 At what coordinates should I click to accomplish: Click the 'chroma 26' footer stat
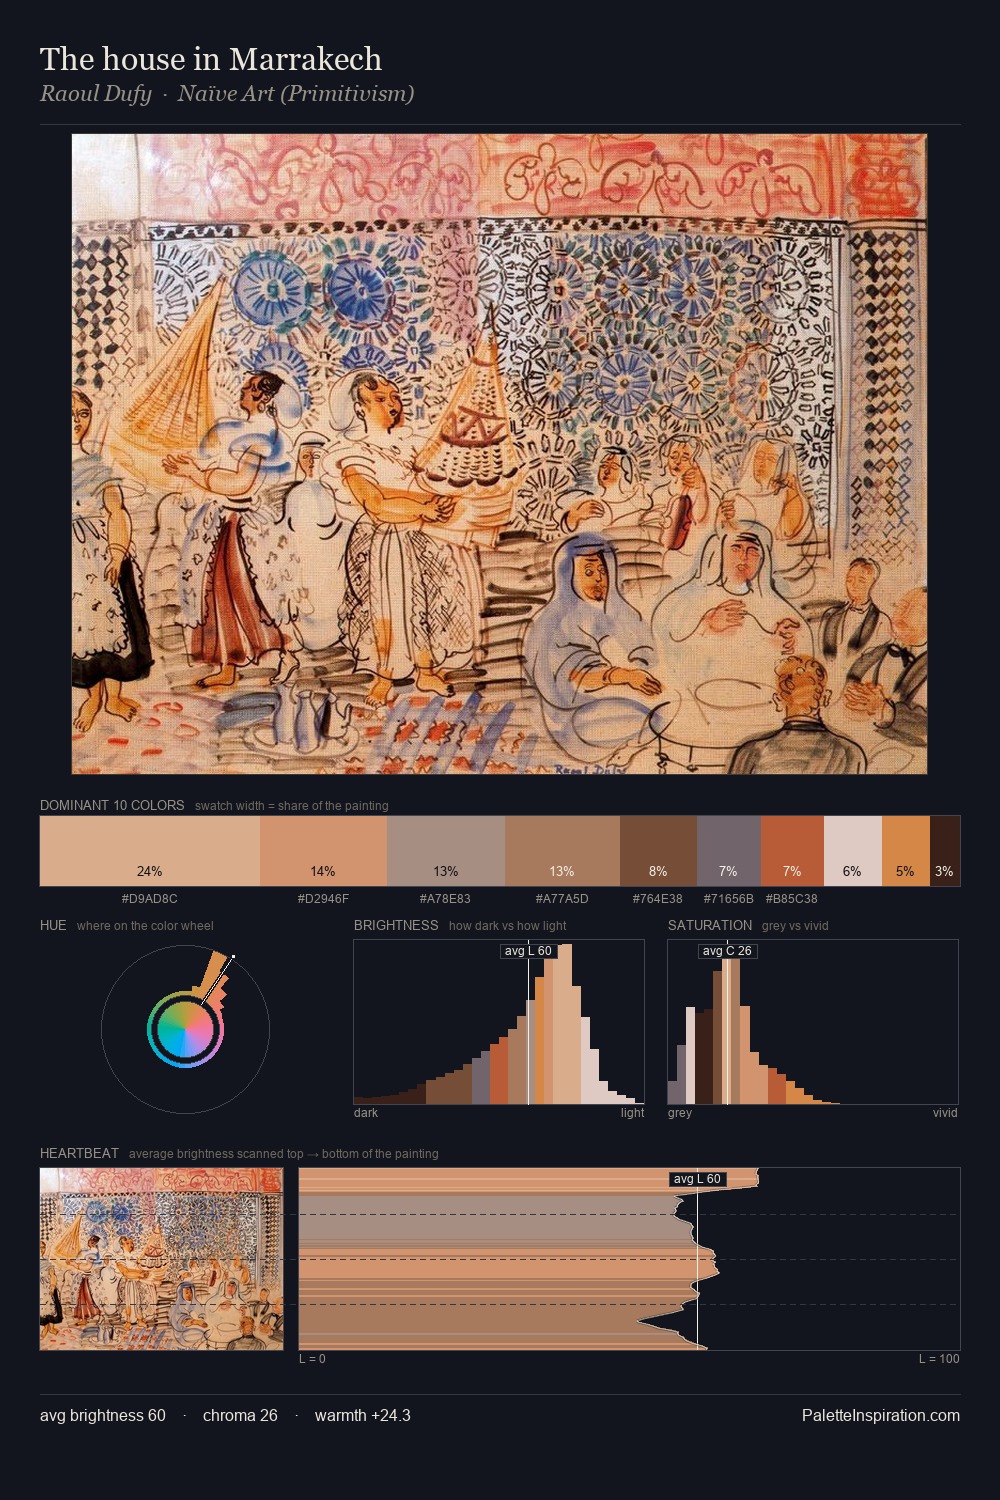[240, 1416]
